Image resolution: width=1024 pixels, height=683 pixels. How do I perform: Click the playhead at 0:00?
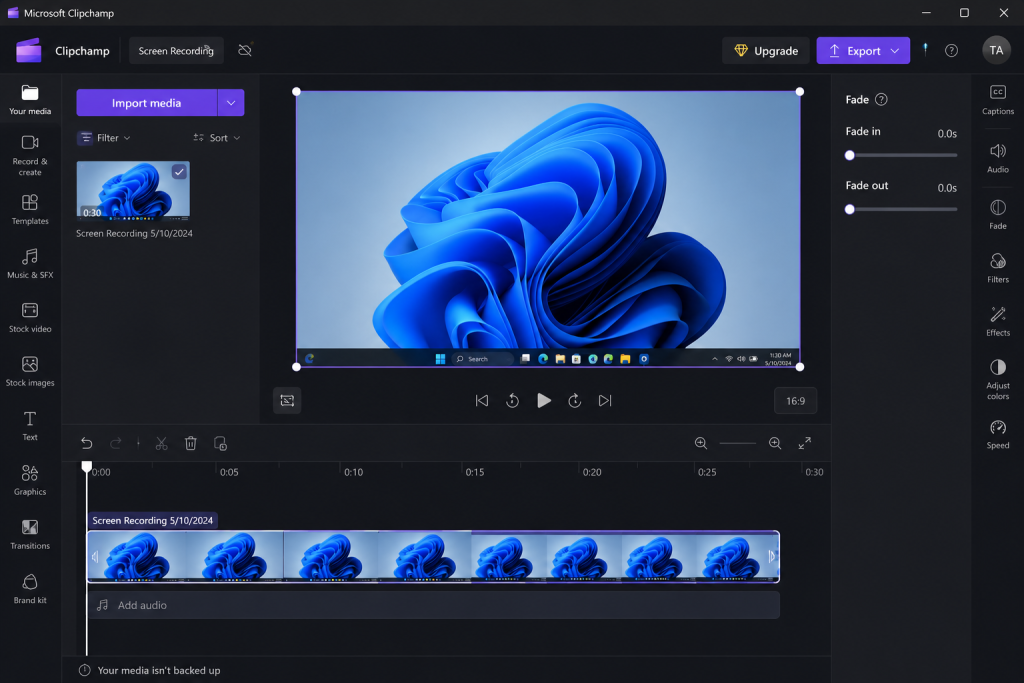point(86,467)
